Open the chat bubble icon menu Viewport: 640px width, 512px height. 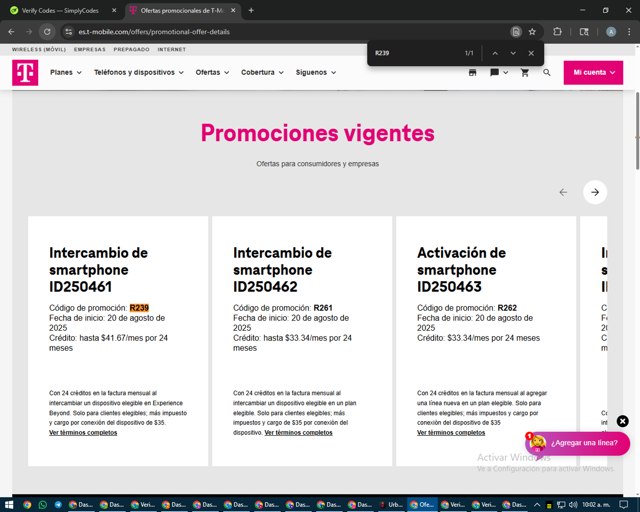pos(499,73)
